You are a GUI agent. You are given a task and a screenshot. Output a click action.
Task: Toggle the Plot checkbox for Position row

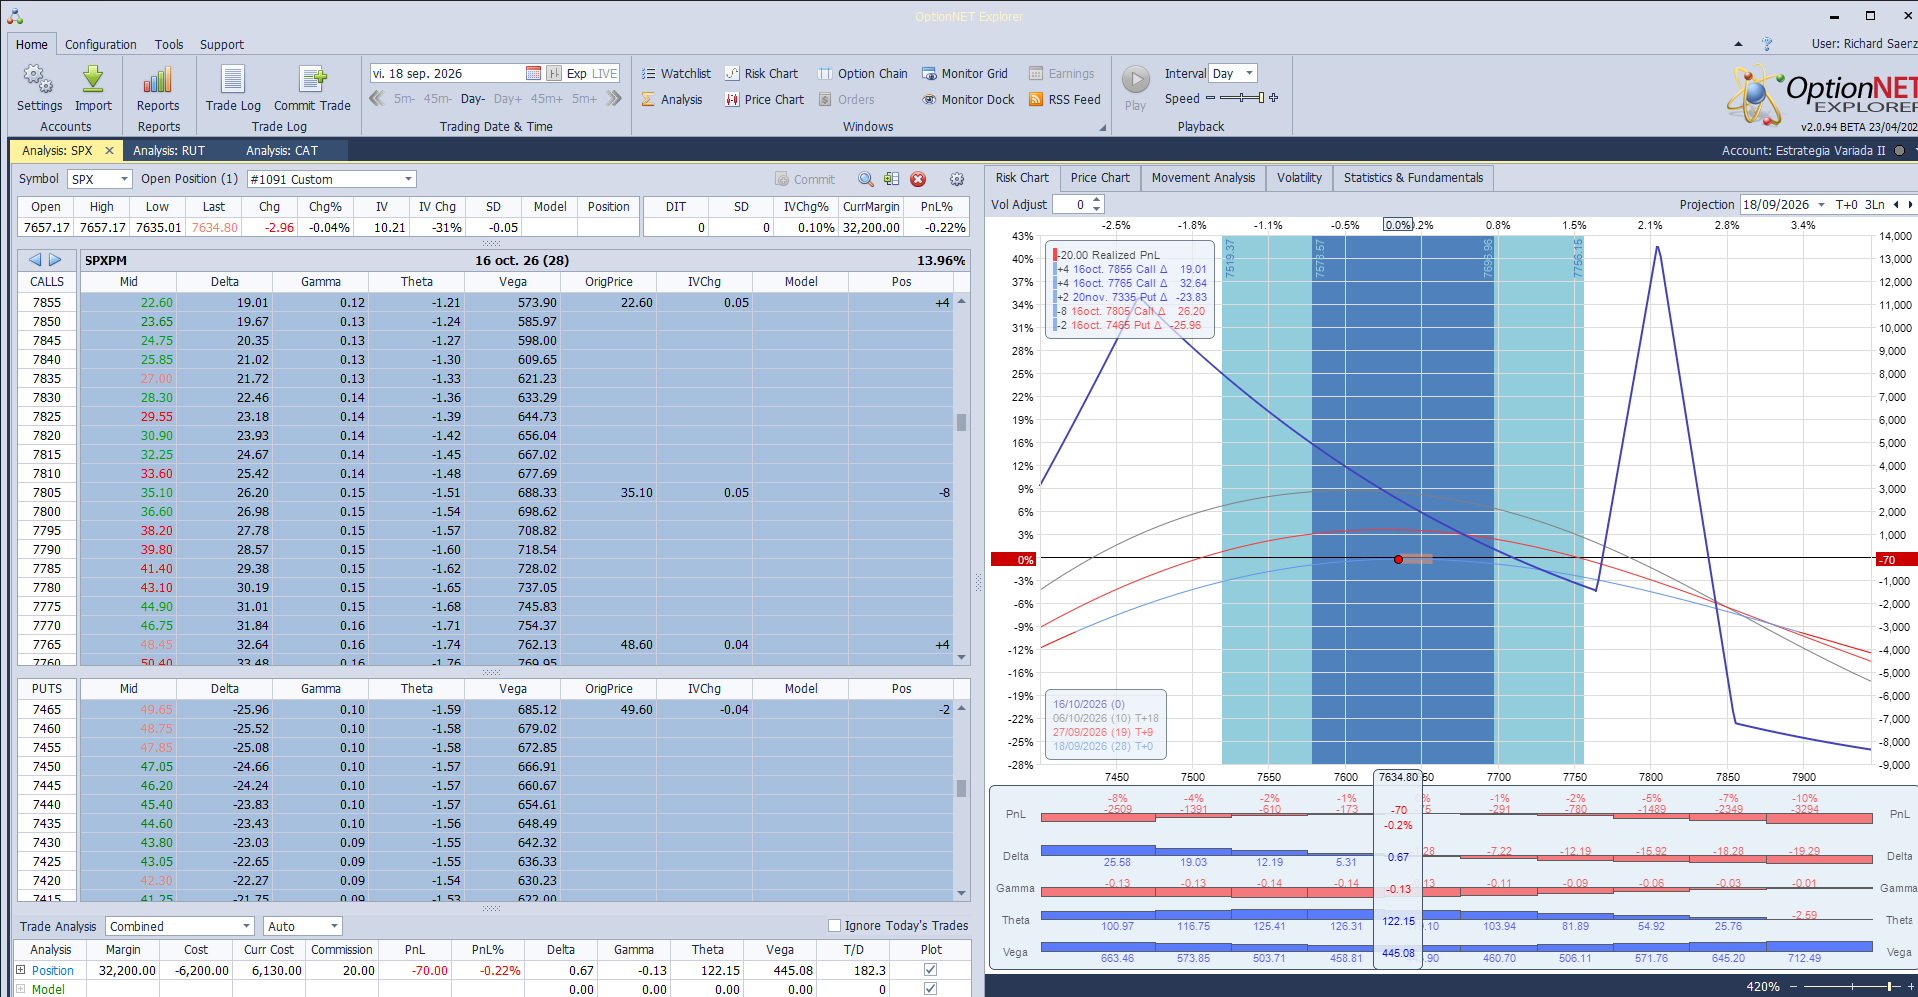[x=931, y=970]
